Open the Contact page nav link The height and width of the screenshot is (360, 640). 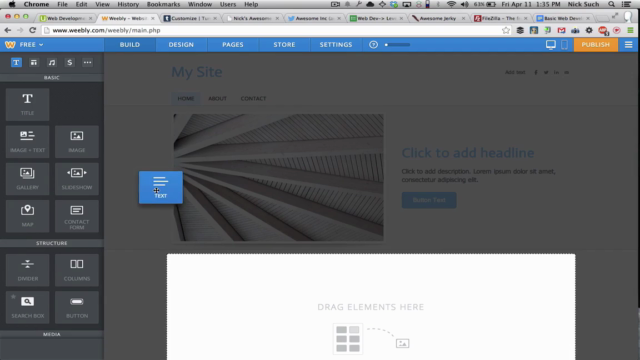point(253,98)
